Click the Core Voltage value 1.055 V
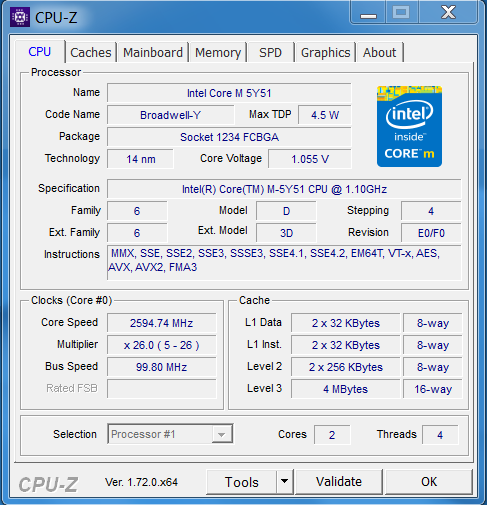Image resolution: width=487 pixels, height=505 pixels. [x=310, y=159]
